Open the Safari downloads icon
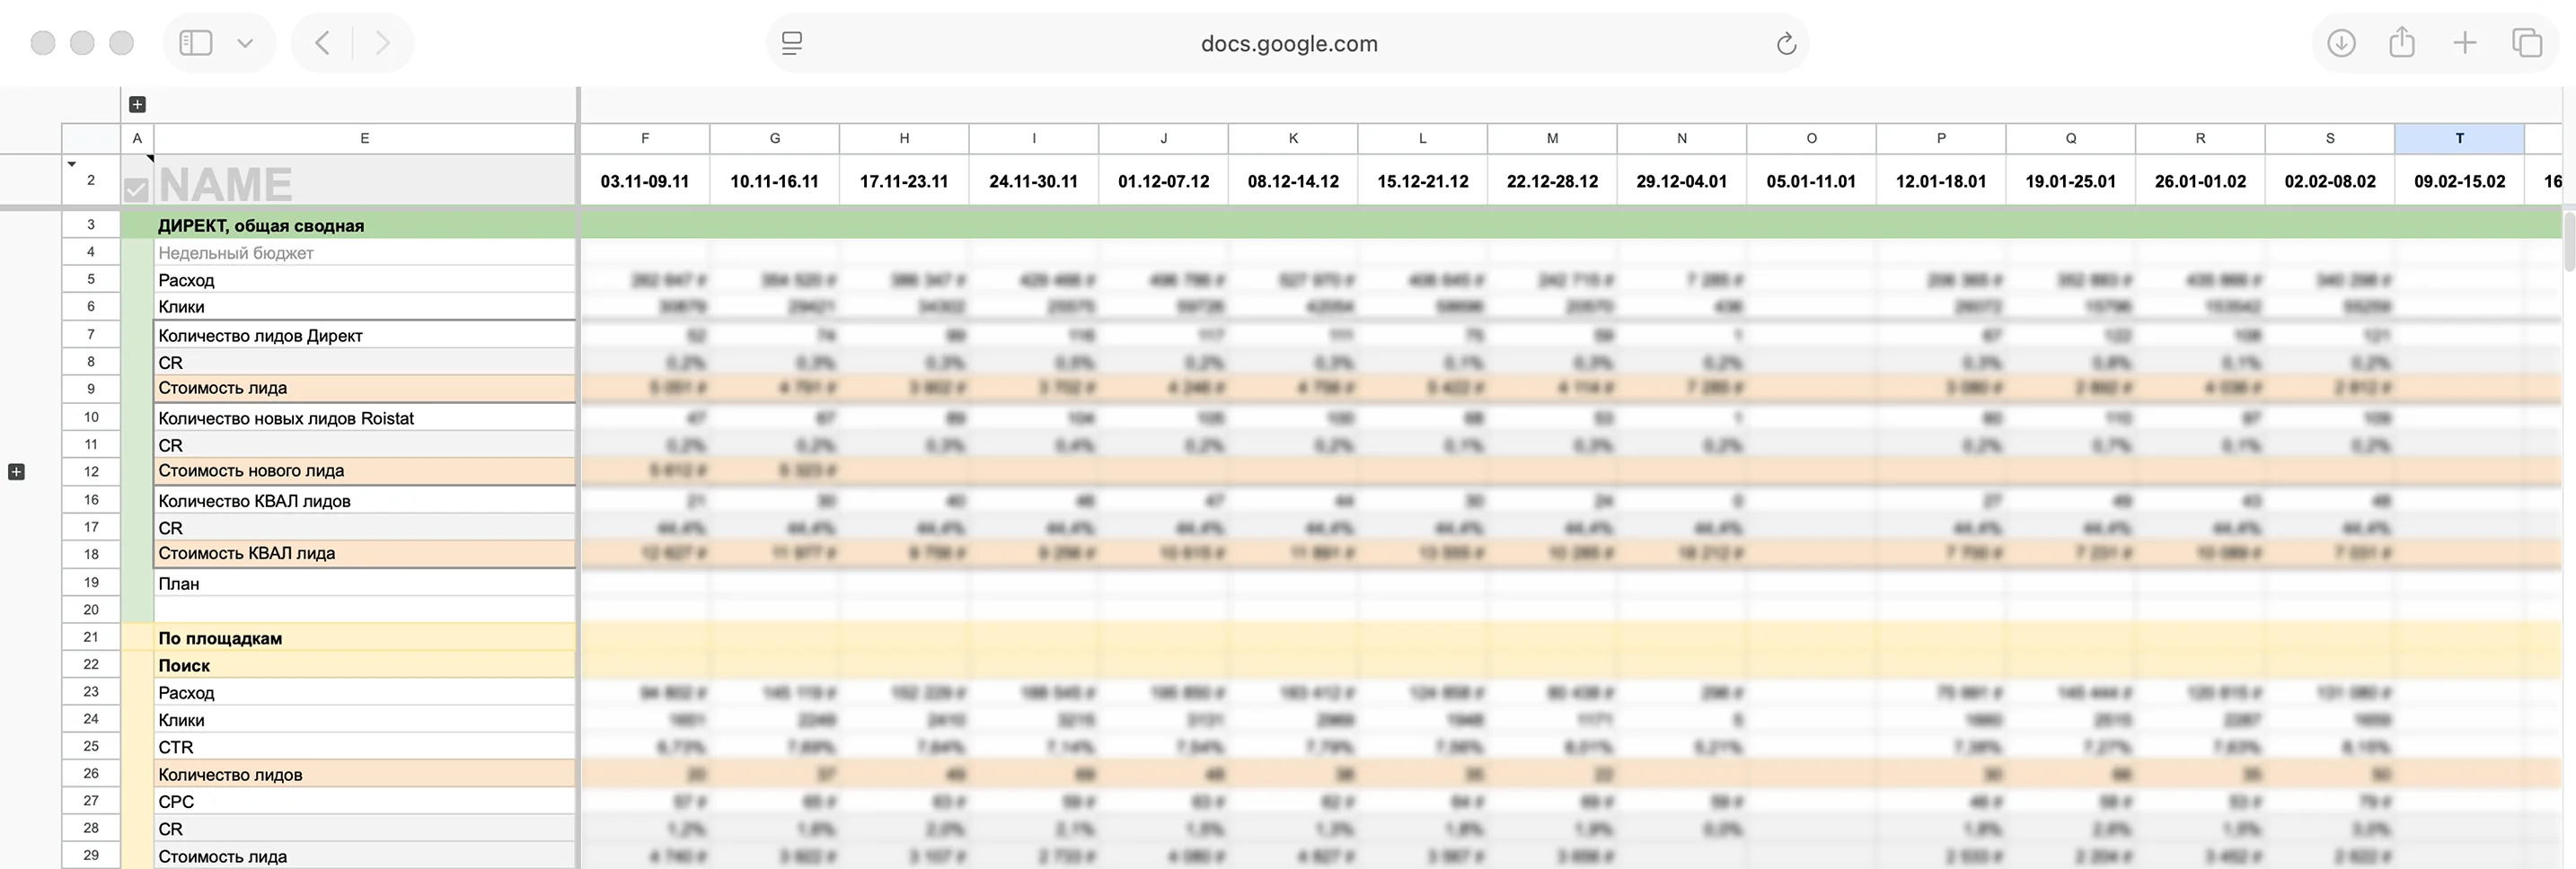This screenshot has height=869, width=2576. (2341, 43)
